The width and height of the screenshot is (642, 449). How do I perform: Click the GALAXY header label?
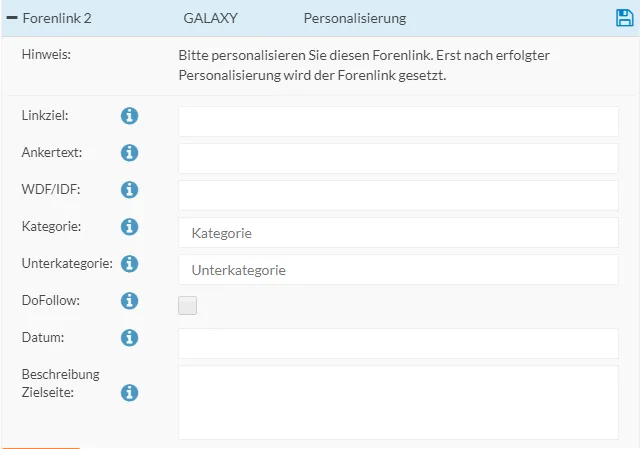coord(210,18)
